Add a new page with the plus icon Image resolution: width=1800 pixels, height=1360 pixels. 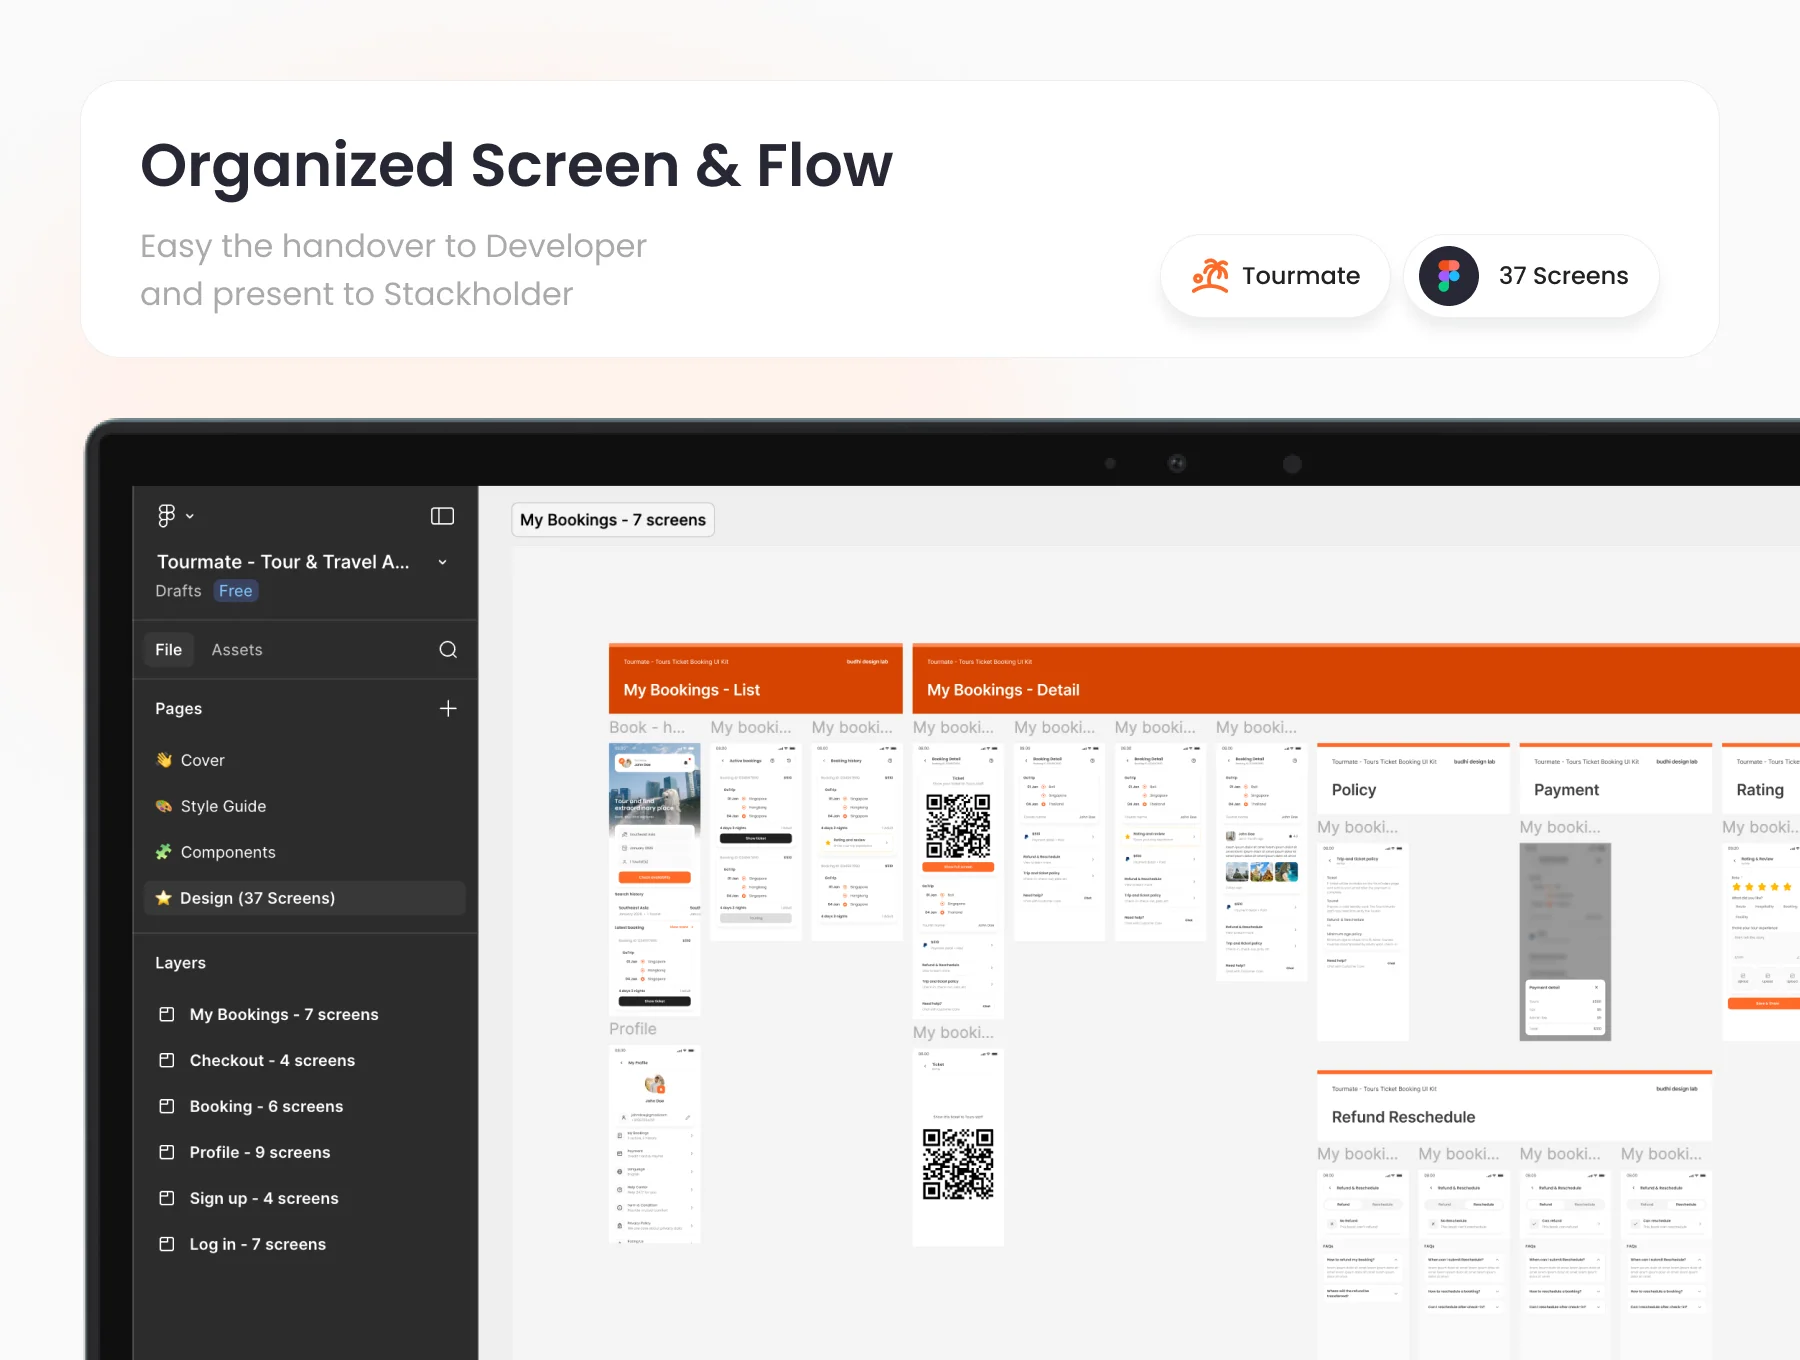(448, 709)
